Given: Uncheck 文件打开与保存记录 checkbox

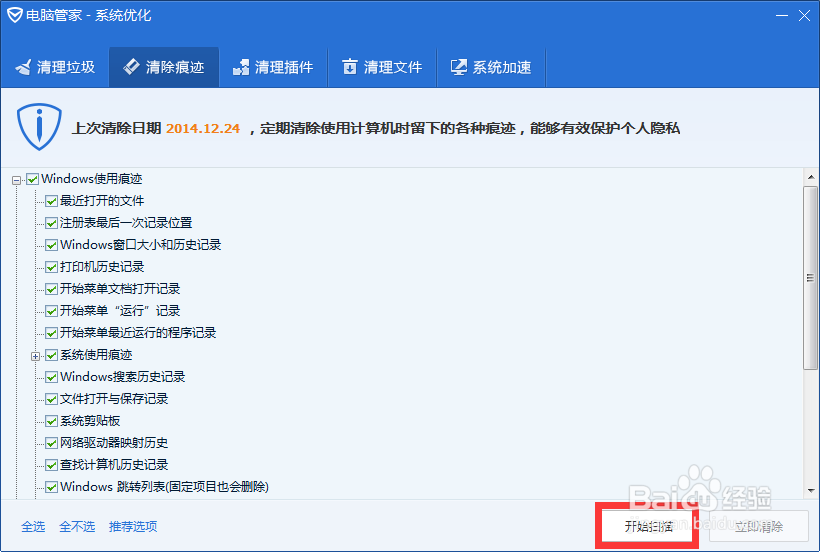Looking at the screenshot, I should [x=51, y=399].
